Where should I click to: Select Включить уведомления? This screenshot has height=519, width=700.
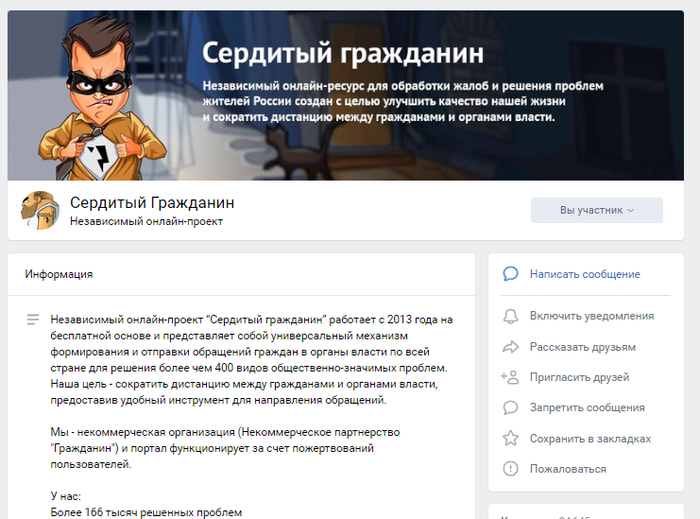coord(592,316)
